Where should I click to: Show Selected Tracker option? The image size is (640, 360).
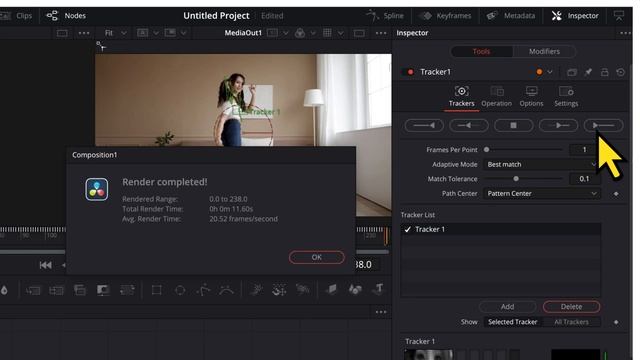point(513,322)
